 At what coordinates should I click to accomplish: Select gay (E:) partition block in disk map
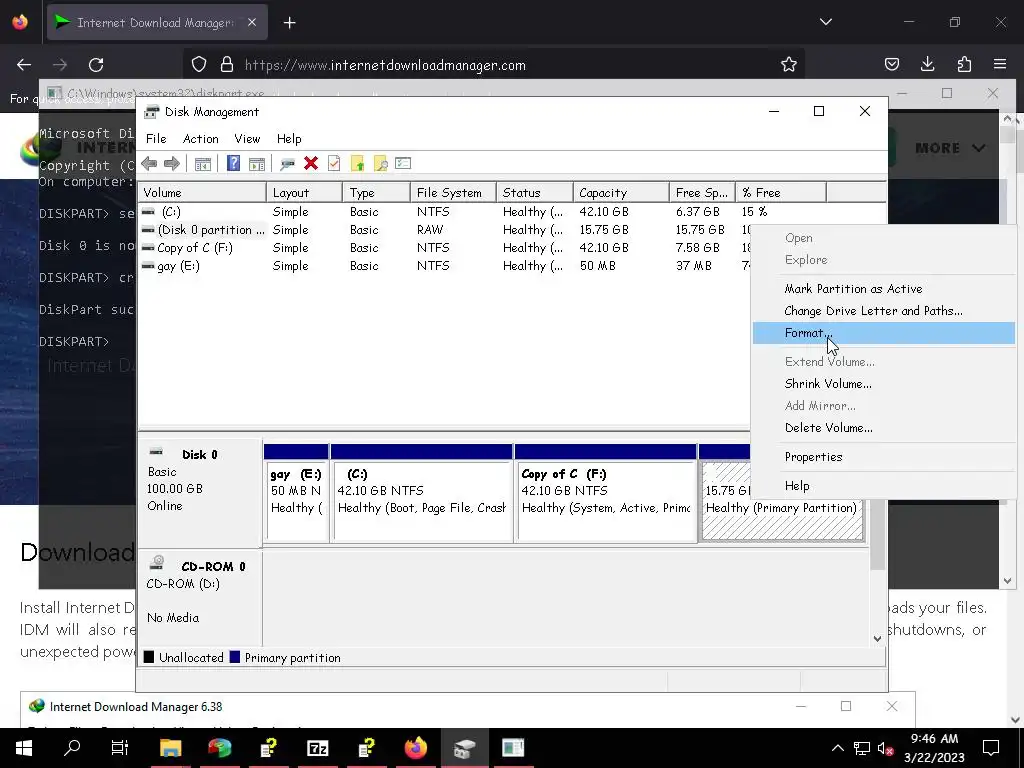coord(296,493)
